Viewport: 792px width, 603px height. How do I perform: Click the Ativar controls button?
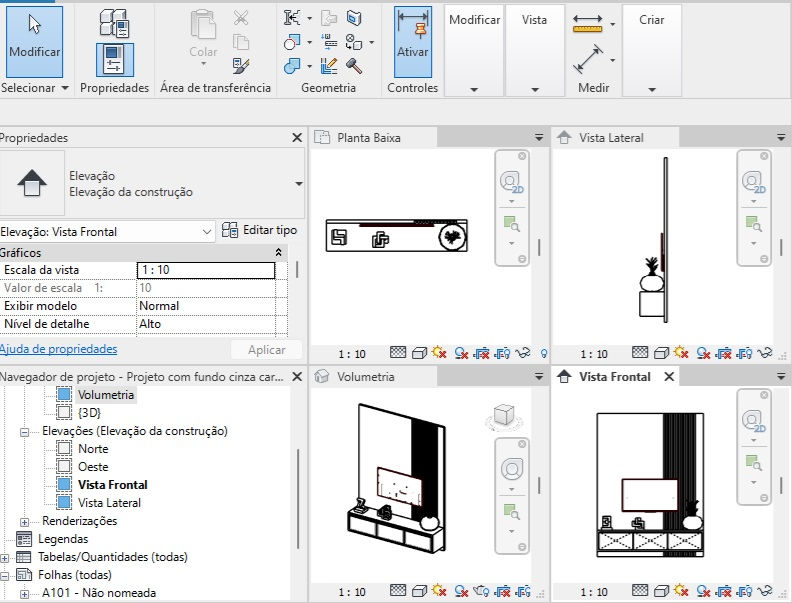pyautogui.click(x=413, y=41)
